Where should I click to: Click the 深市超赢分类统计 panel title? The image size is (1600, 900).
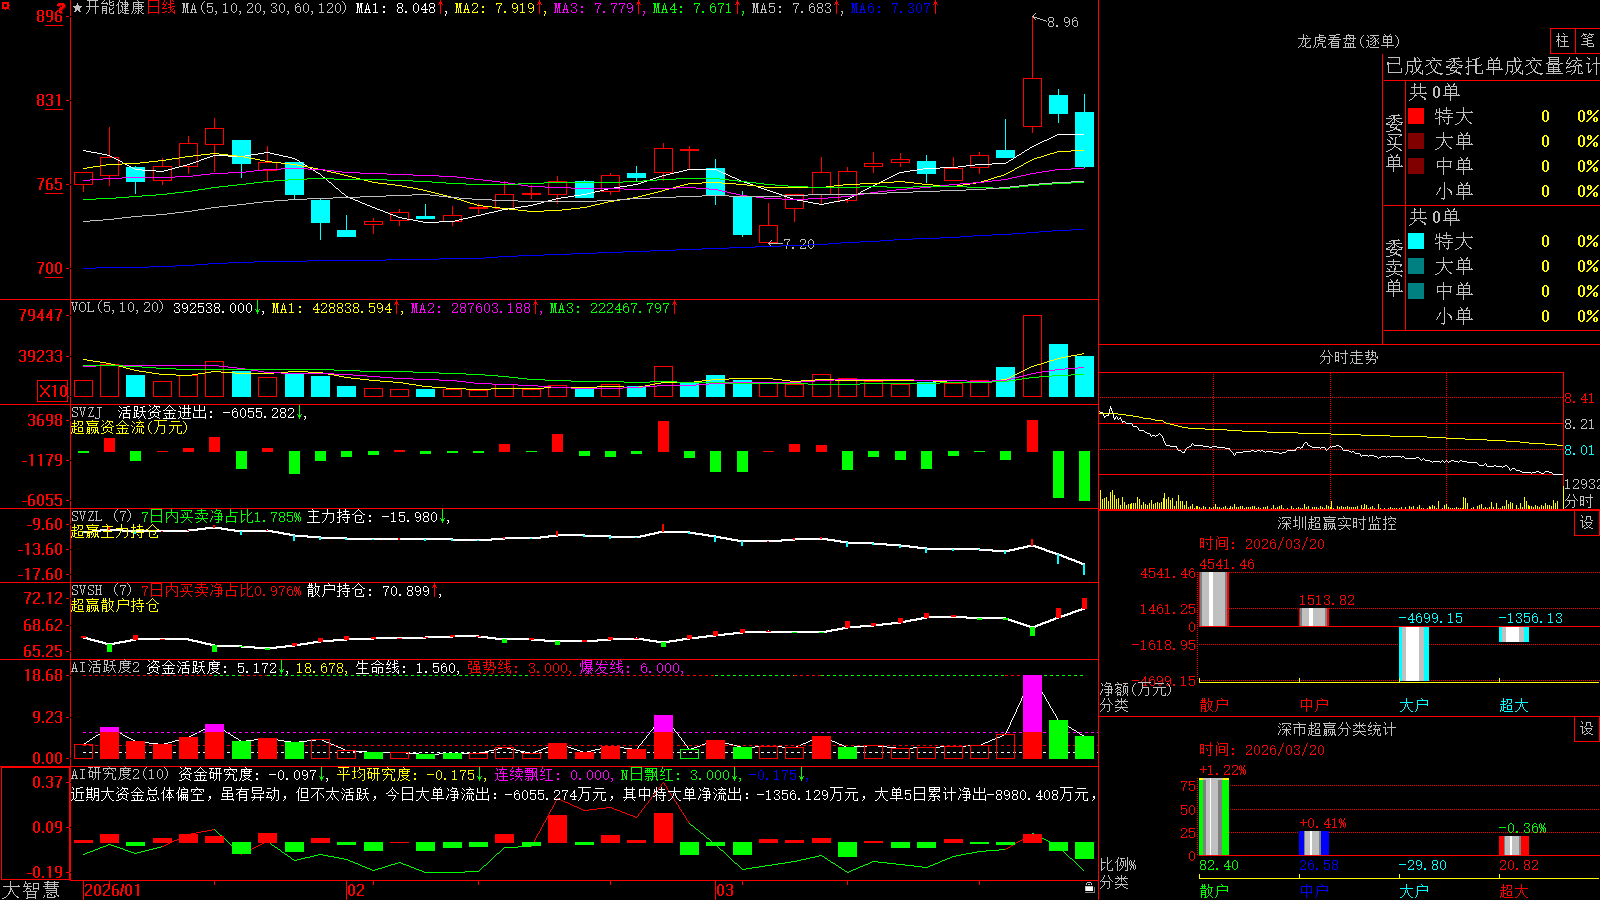click(1337, 729)
